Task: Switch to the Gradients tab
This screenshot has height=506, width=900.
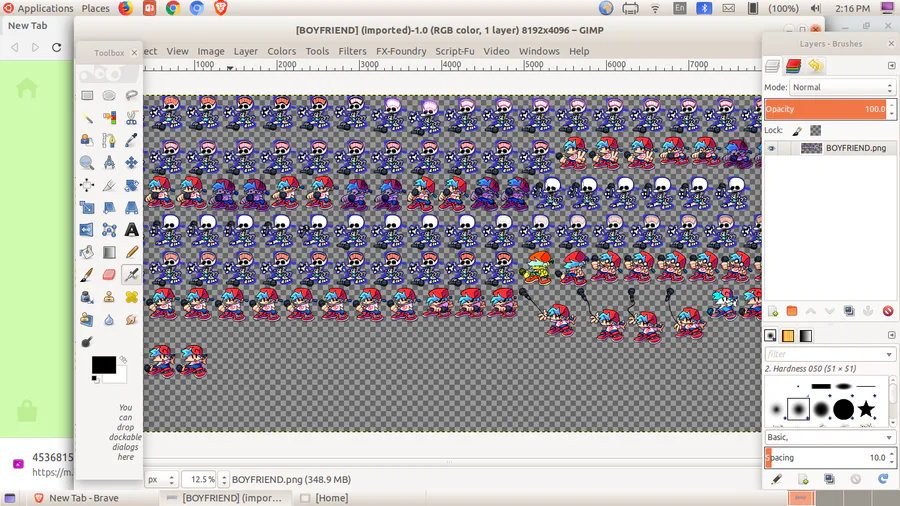Action: (806, 336)
